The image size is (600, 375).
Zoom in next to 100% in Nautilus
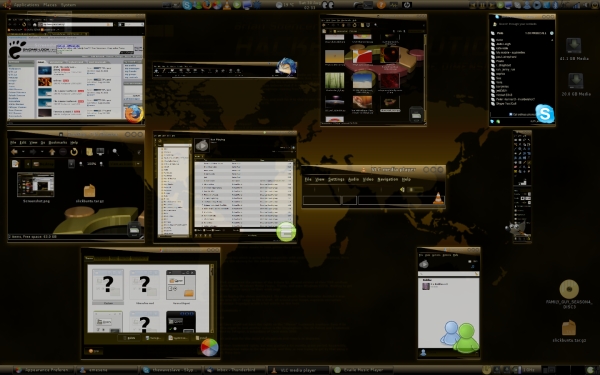click(x=101, y=164)
